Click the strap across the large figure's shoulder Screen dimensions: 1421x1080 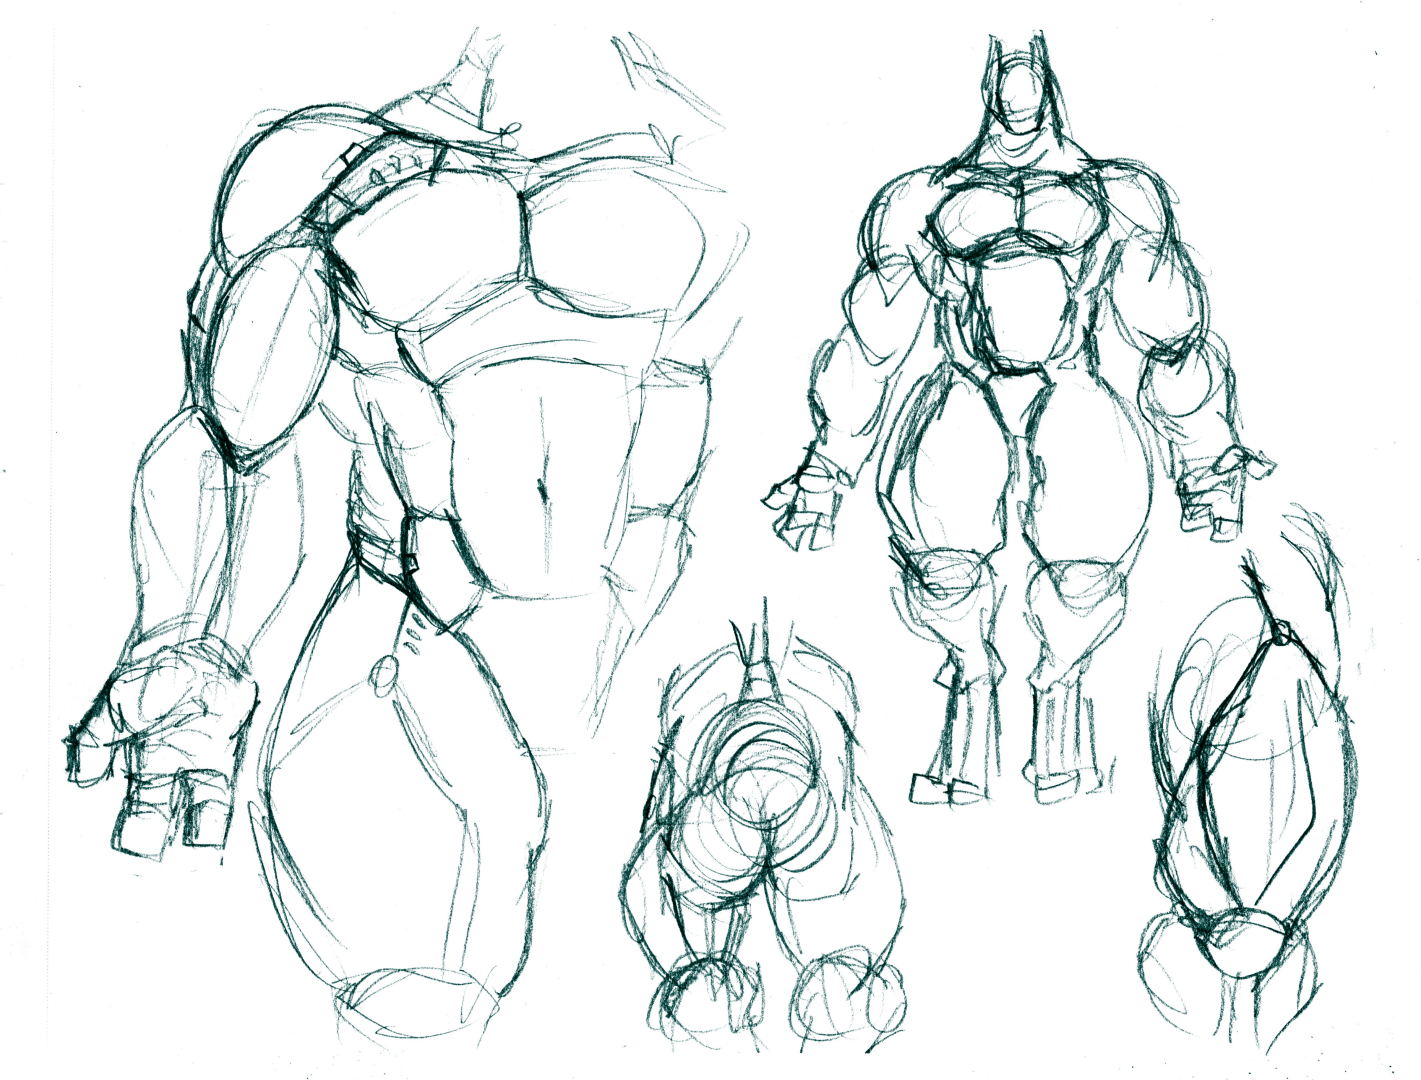(x=380, y=180)
